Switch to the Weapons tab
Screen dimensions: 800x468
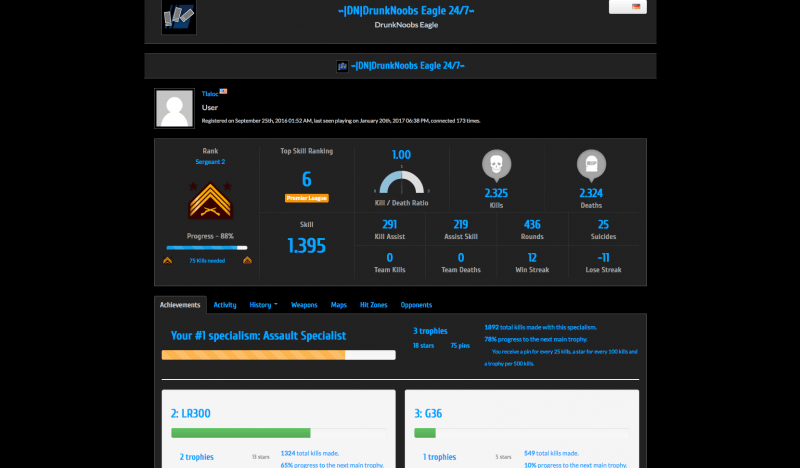point(304,304)
